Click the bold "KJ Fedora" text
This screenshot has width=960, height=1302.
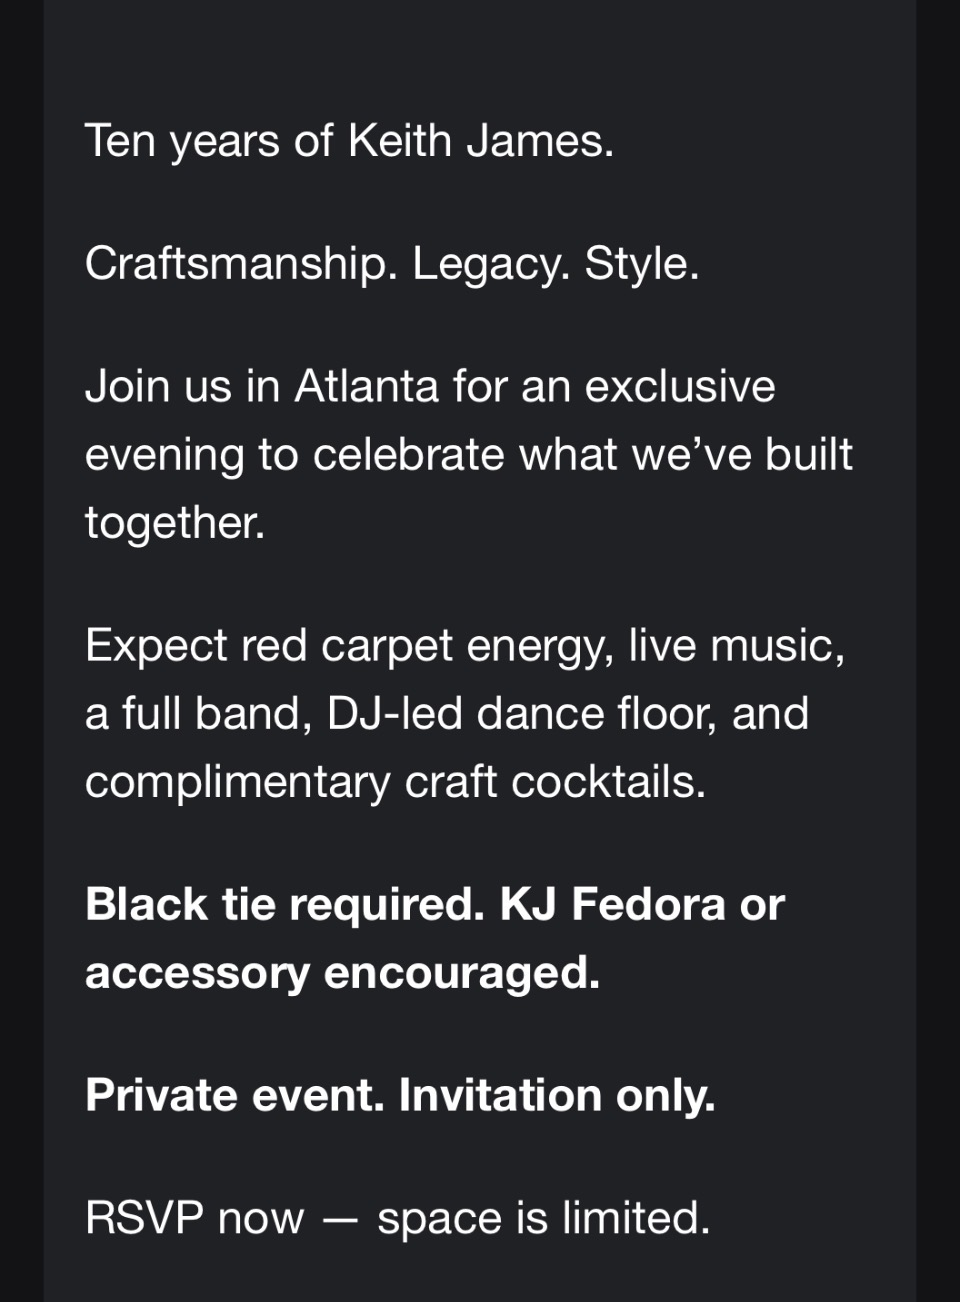612,905
